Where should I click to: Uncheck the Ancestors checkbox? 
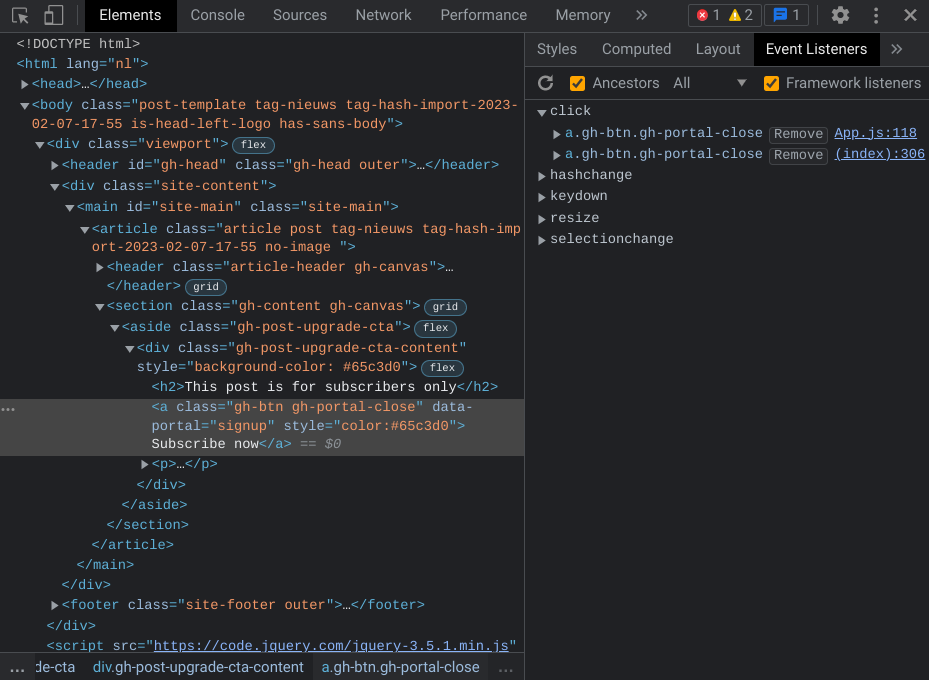[577, 84]
